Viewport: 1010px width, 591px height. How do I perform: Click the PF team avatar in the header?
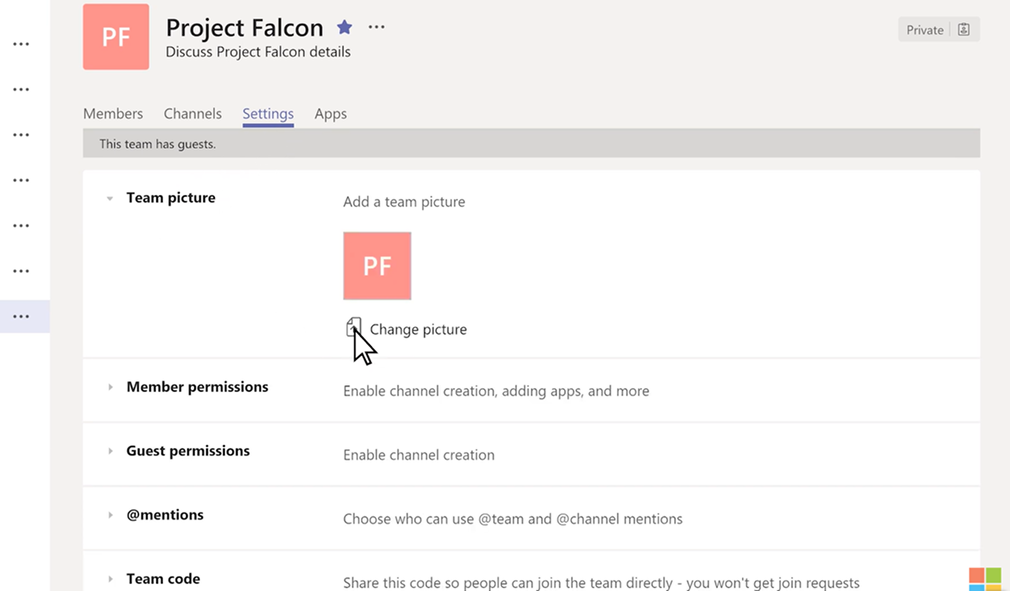point(116,37)
